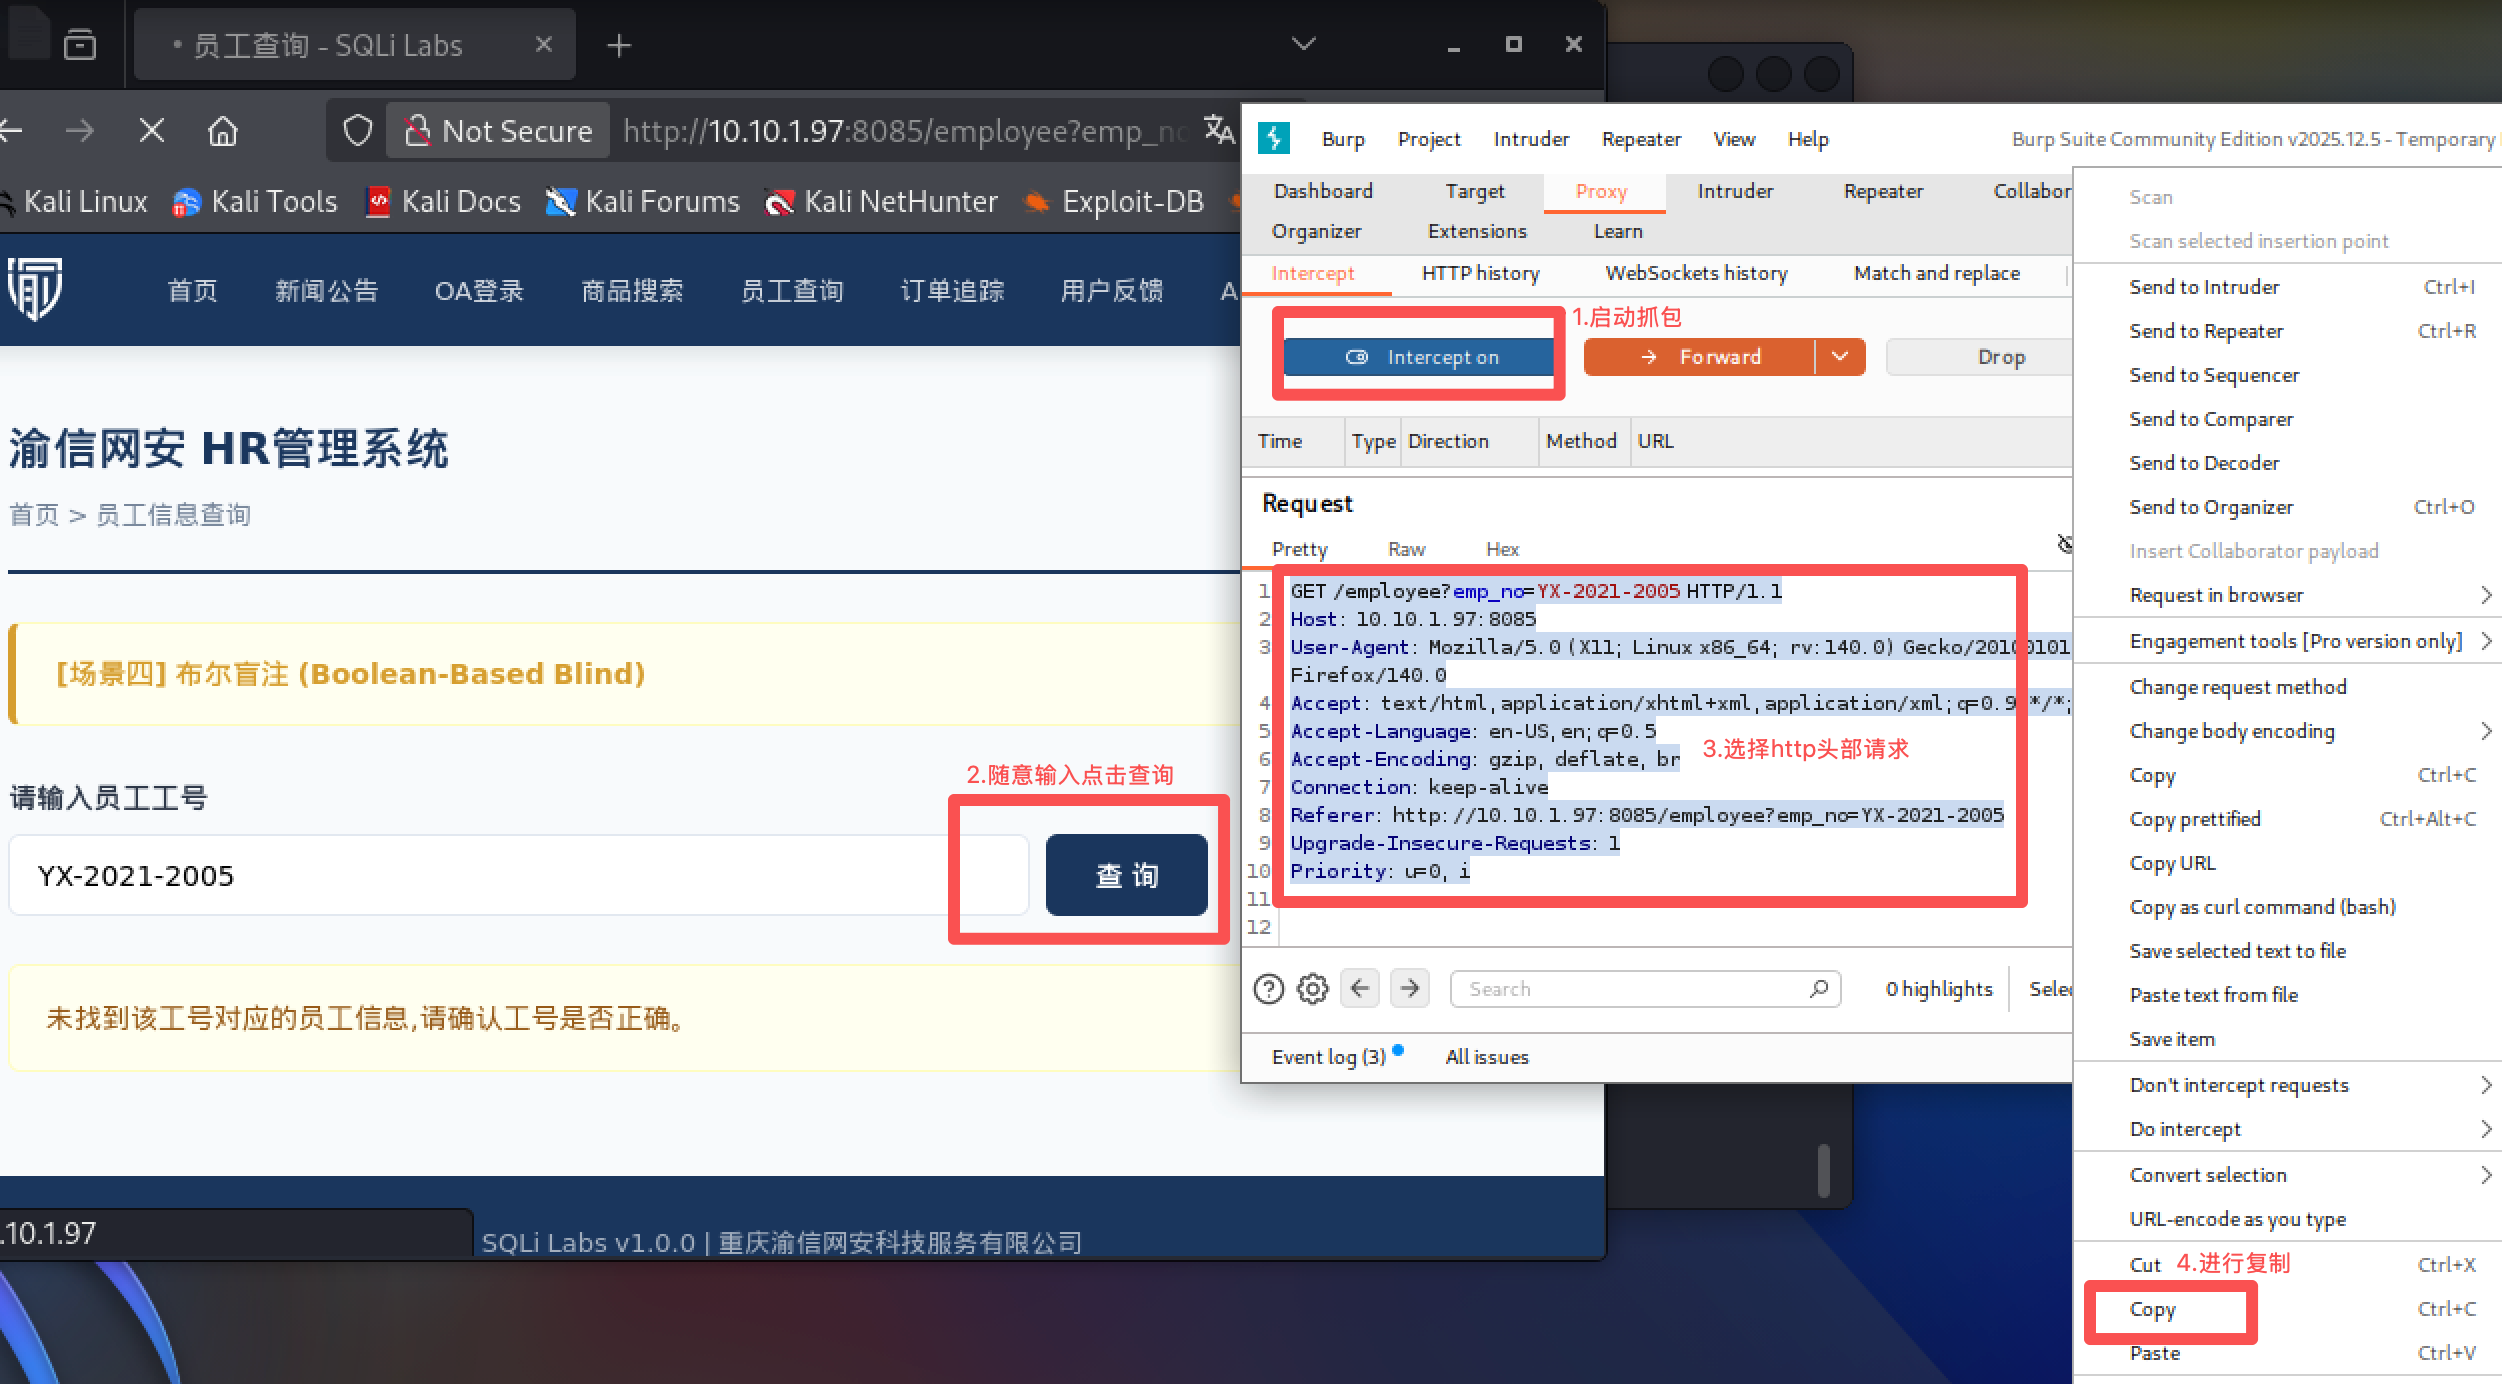Go to browser home page icon
This screenshot has height=1384, width=2502.
point(223,131)
